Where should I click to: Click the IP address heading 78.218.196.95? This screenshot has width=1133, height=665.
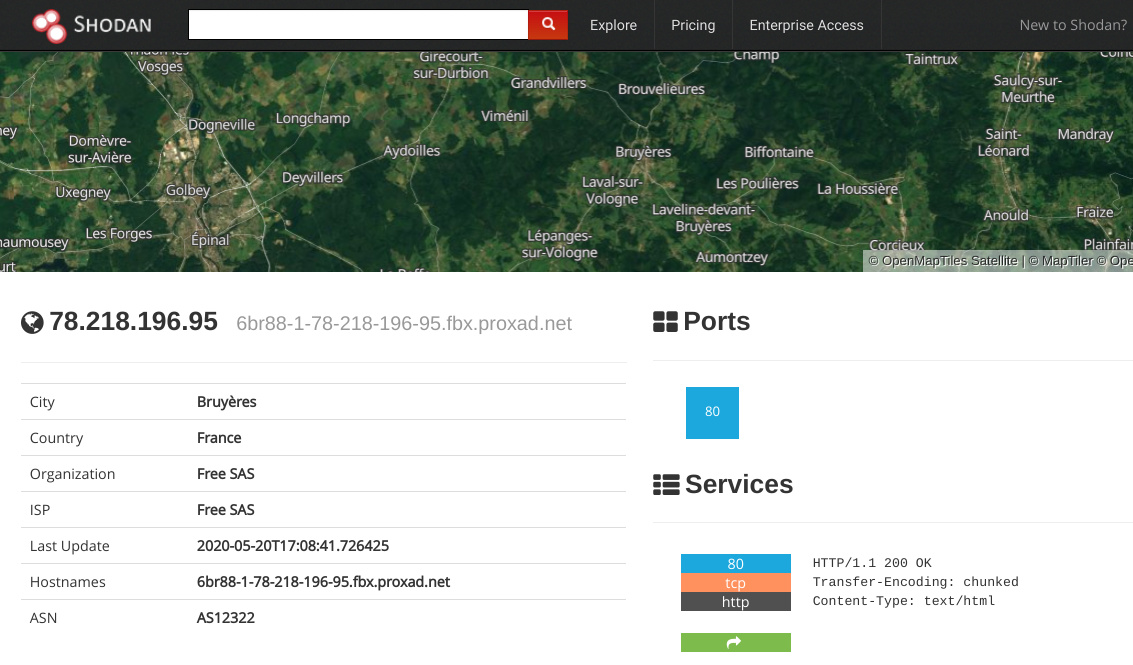[x=134, y=322]
